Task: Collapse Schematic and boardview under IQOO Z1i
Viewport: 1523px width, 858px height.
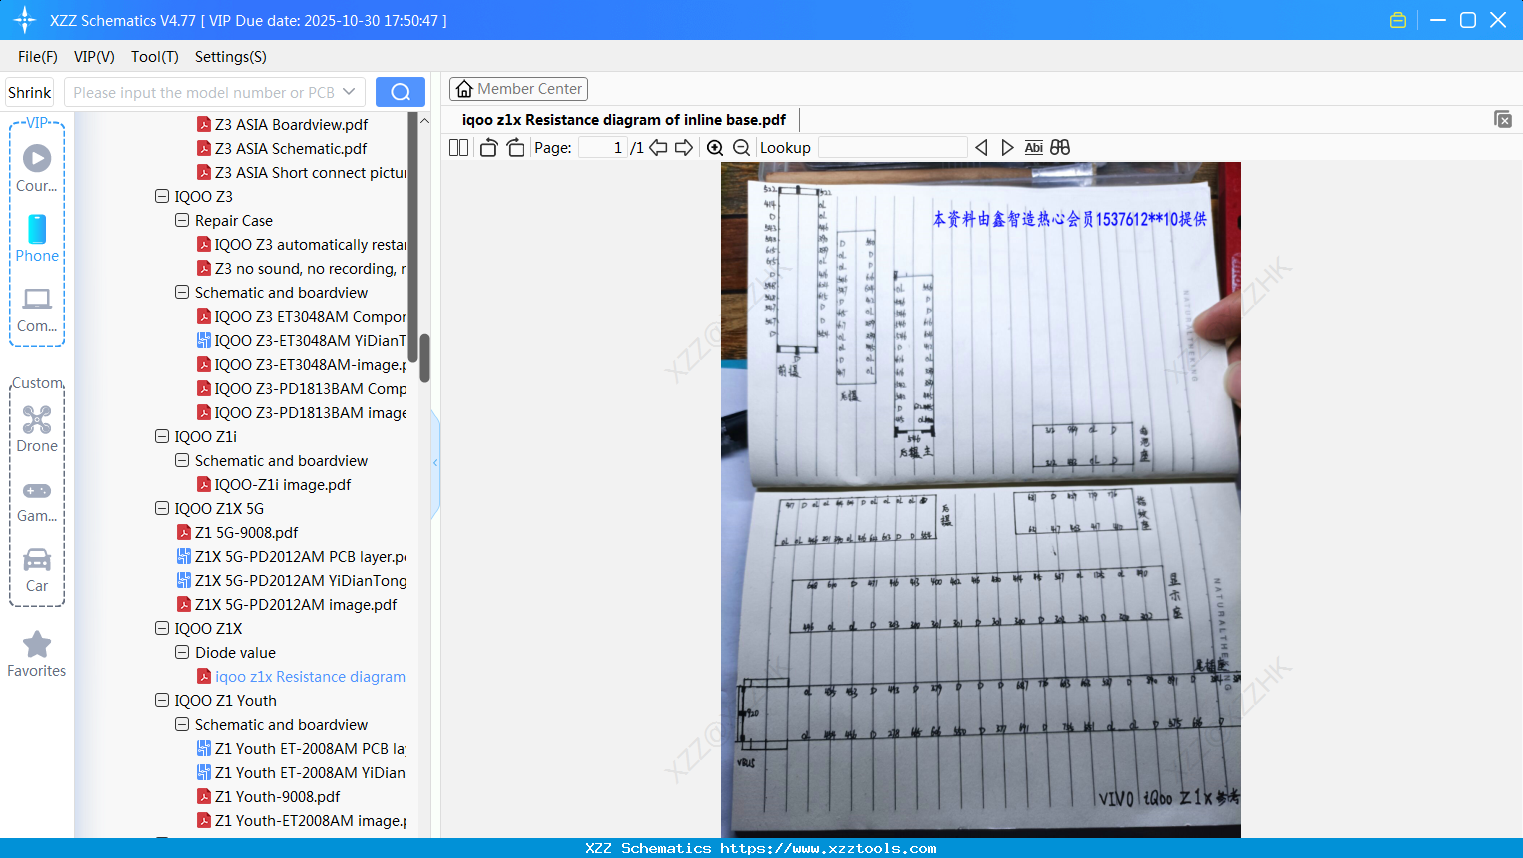Action: (182, 461)
